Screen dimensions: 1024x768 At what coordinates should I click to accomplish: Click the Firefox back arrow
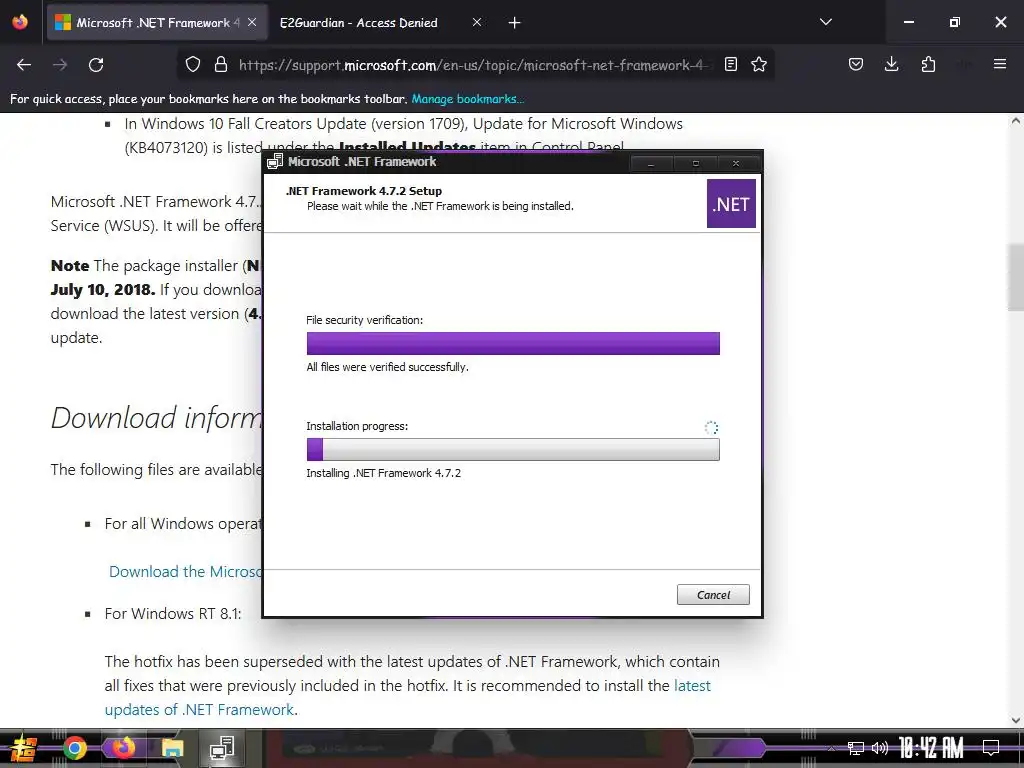coord(24,65)
